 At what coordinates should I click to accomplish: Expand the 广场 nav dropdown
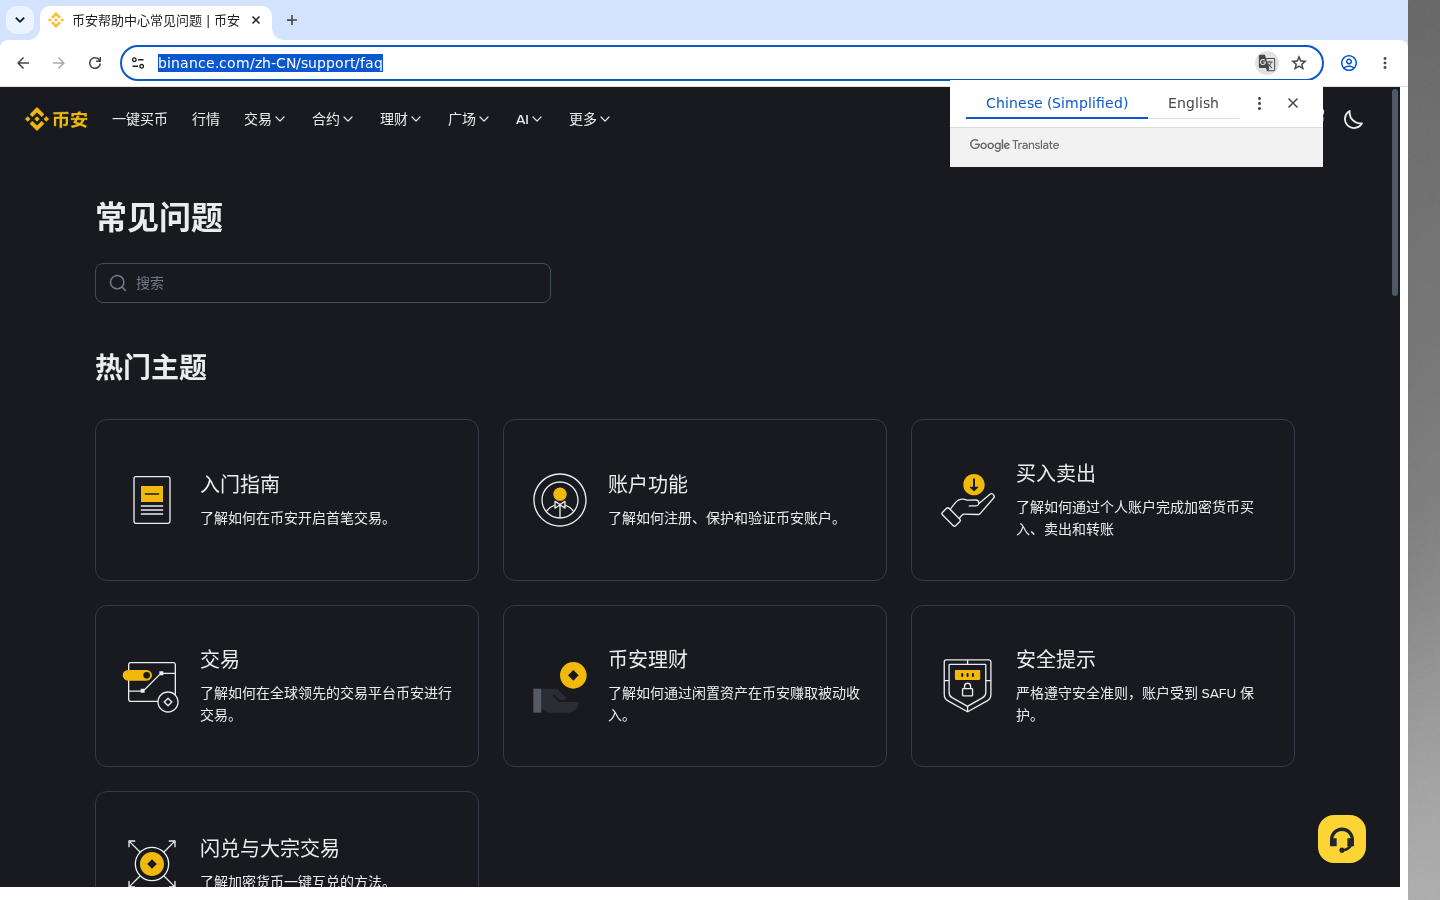coord(469,119)
